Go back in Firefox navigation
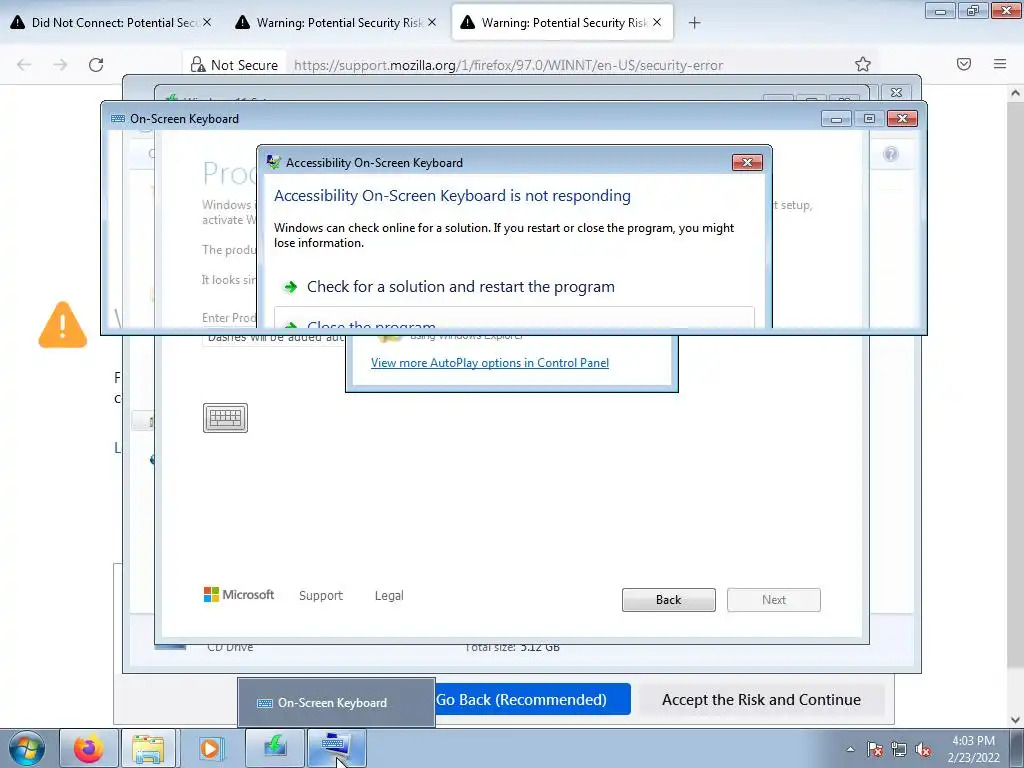1024x768 pixels. [24, 65]
